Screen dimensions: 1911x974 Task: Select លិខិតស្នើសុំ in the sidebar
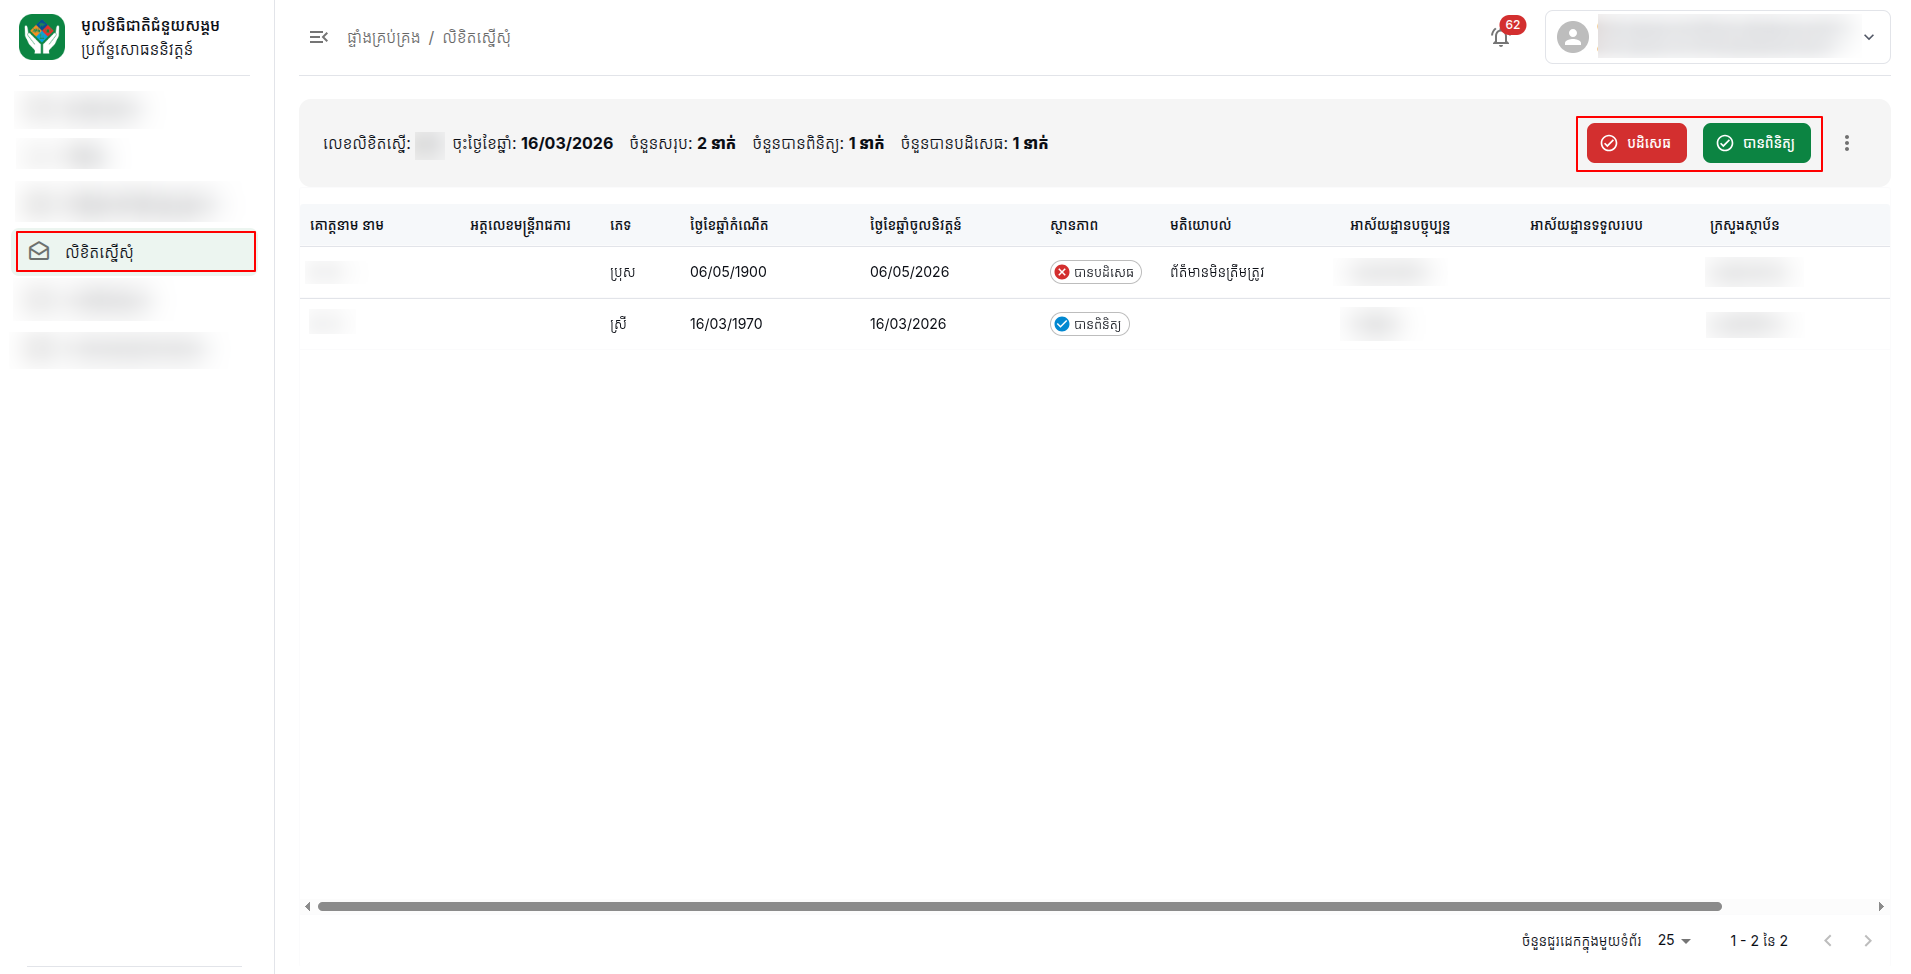pyautogui.click(x=136, y=251)
